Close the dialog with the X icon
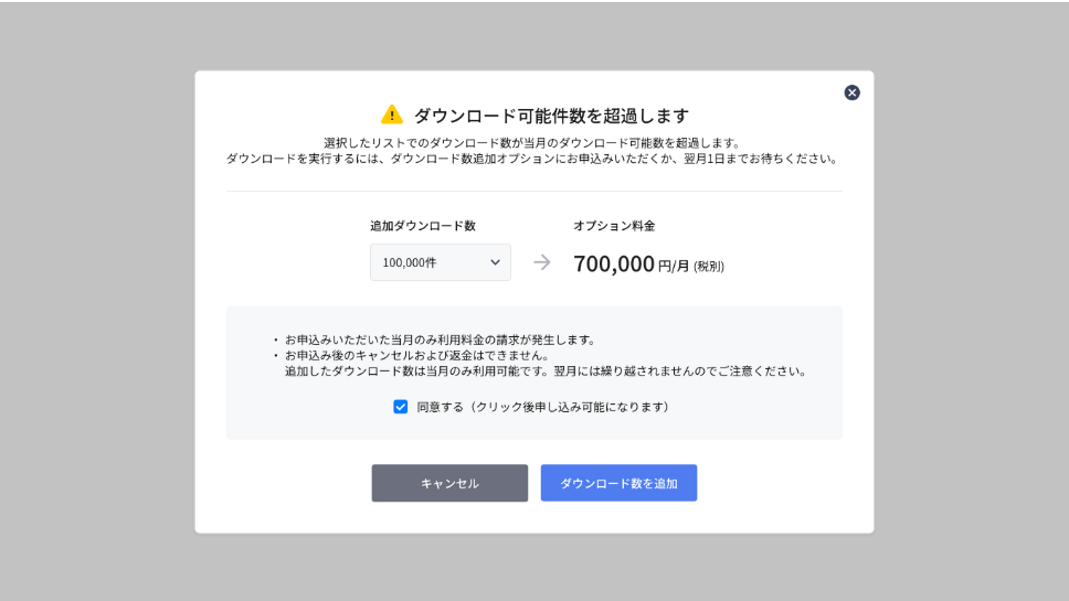The height and width of the screenshot is (601, 1069). pyautogui.click(x=852, y=93)
